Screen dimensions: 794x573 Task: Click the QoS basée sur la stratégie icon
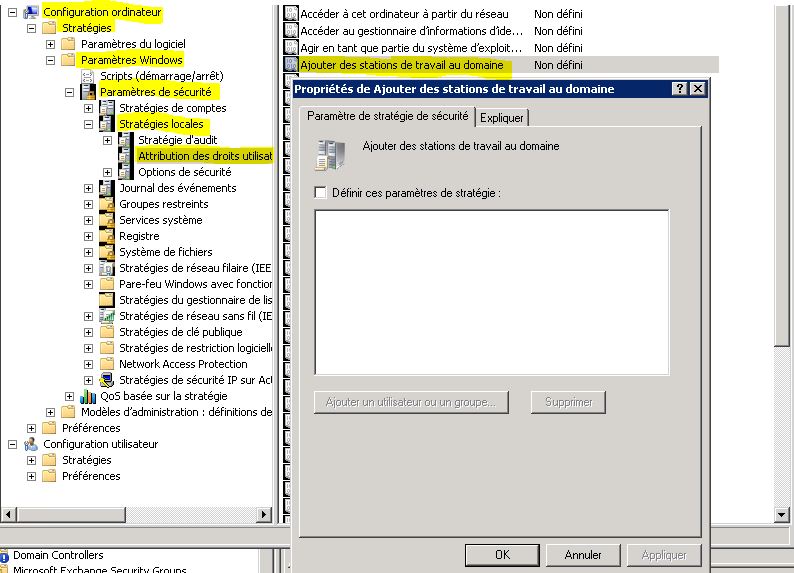point(88,396)
